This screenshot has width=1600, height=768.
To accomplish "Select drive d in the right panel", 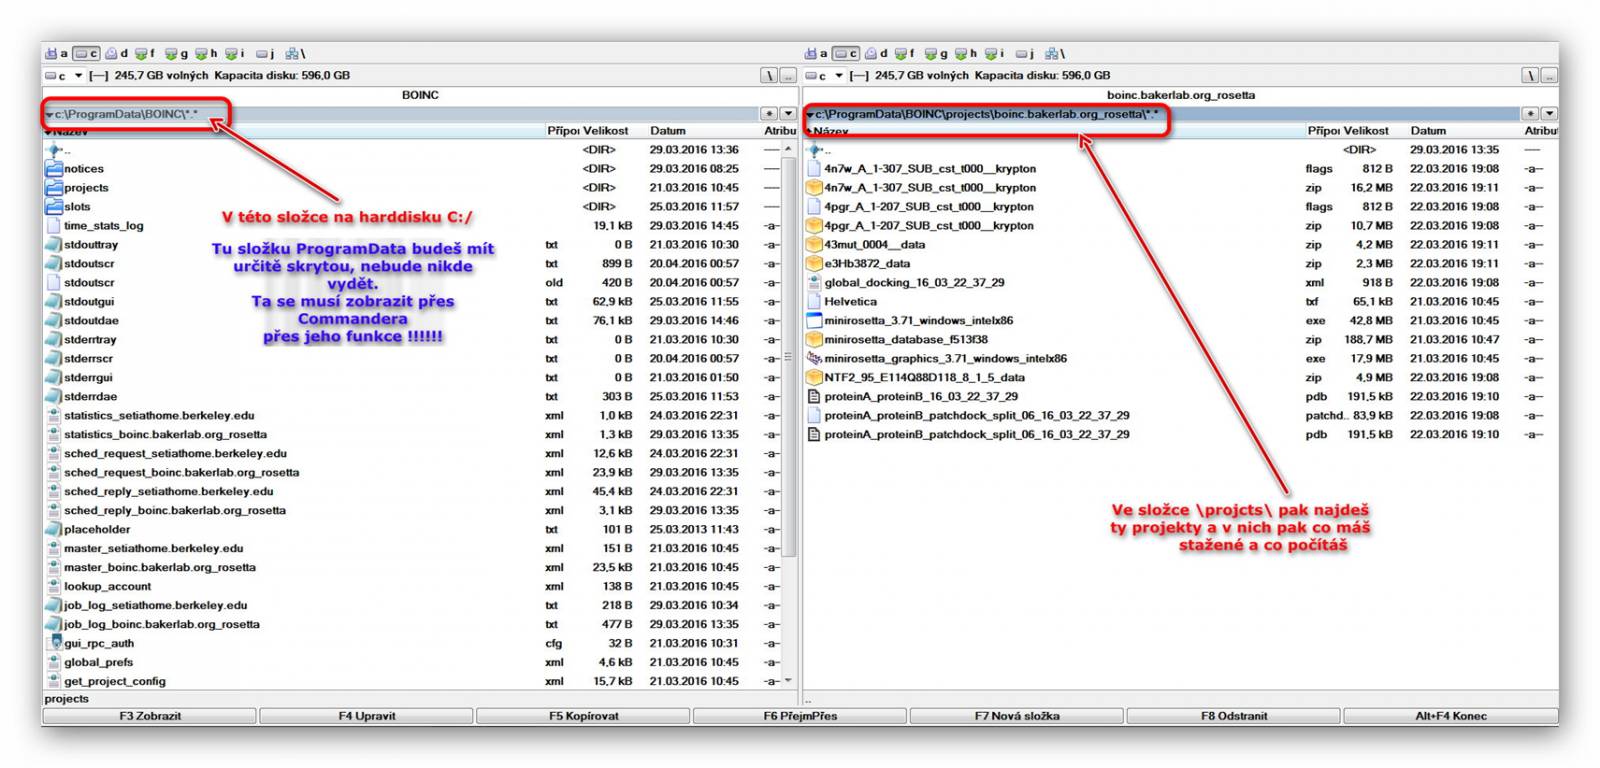I will click(877, 54).
